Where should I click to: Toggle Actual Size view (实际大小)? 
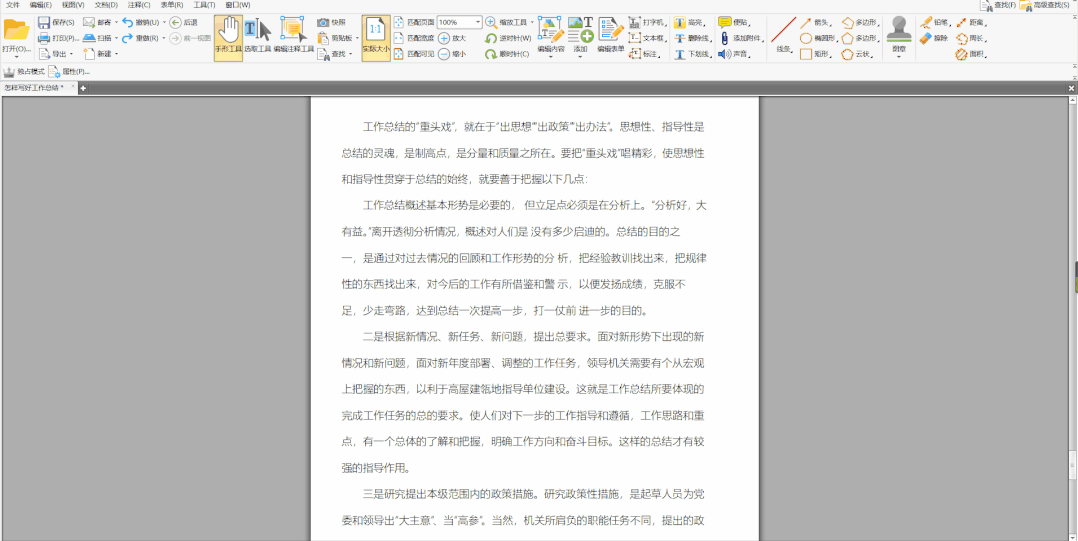pyautogui.click(x=376, y=37)
